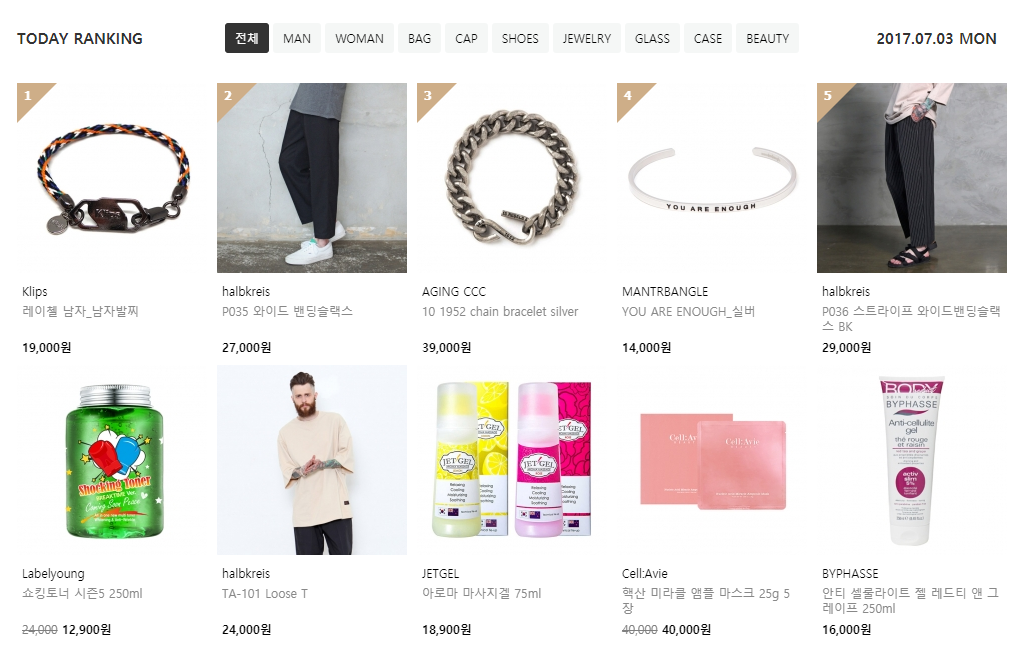1013x658 pixels.
Task: Select the 전체 category tab
Action: pyautogui.click(x=247, y=39)
